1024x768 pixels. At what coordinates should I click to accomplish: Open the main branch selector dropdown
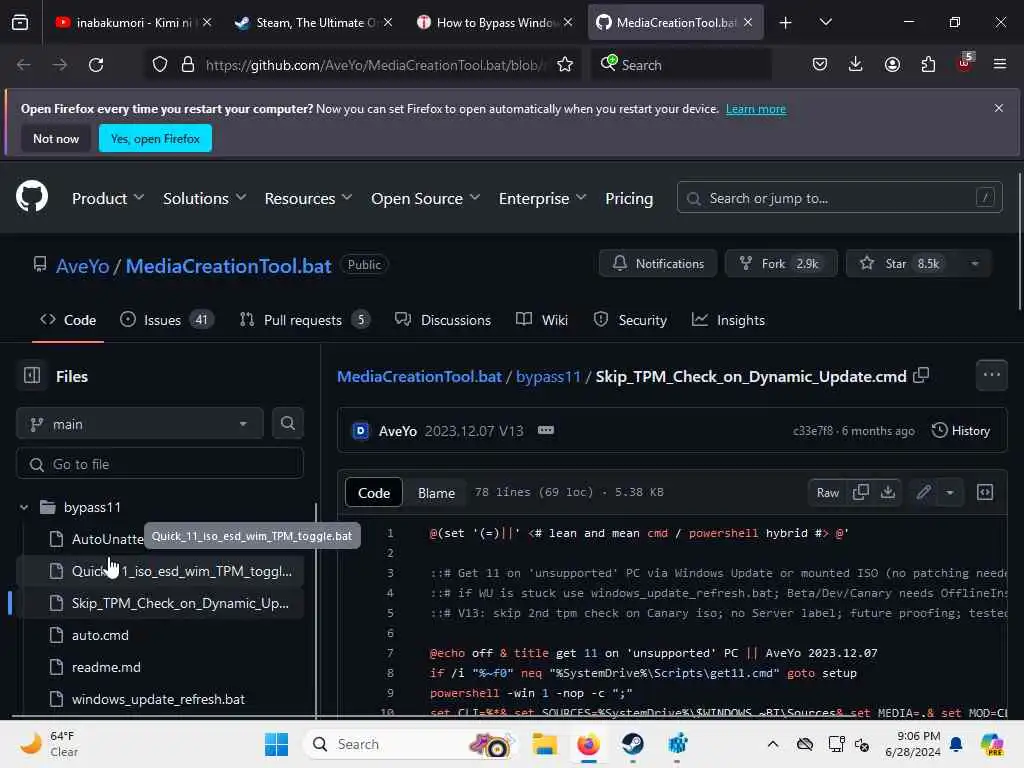tap(140, 424)
